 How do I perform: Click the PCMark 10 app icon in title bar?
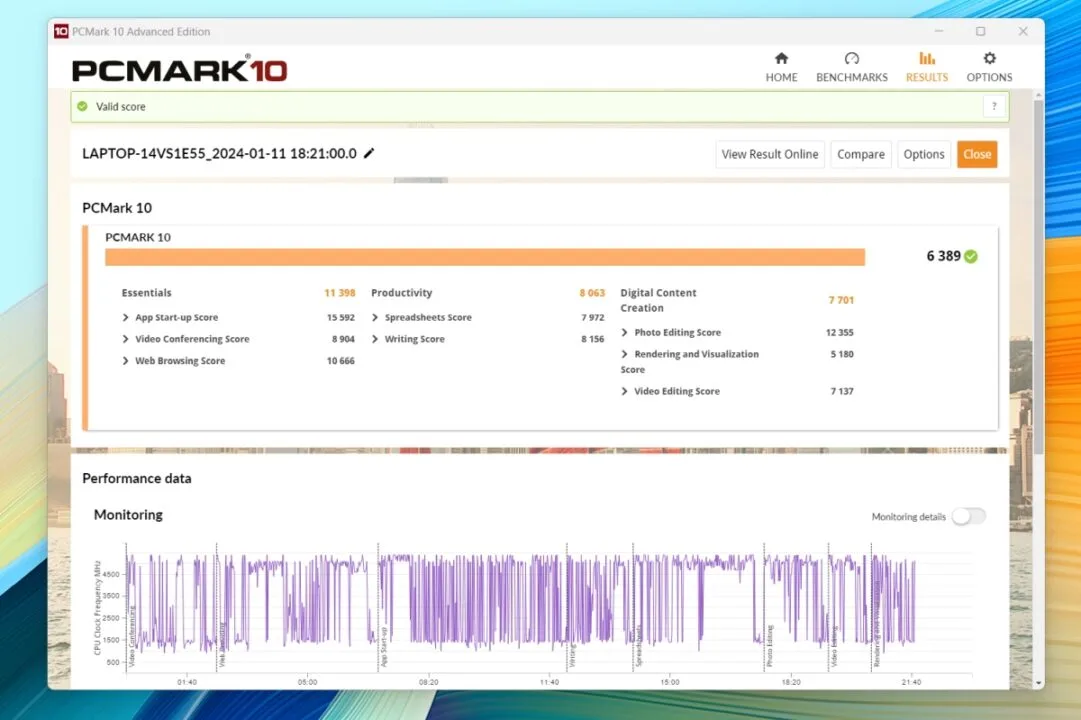pos(61,31)
